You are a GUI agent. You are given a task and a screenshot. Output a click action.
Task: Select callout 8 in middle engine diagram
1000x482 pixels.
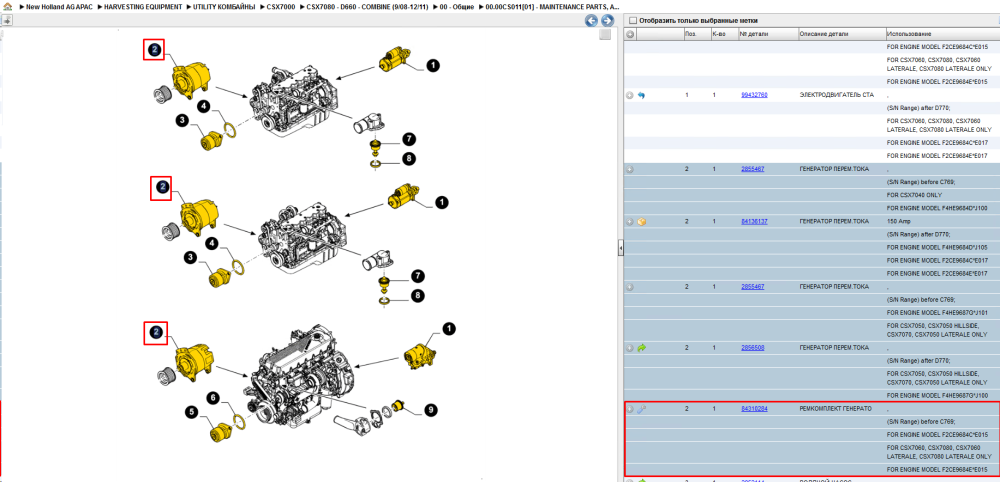(418, 295)
